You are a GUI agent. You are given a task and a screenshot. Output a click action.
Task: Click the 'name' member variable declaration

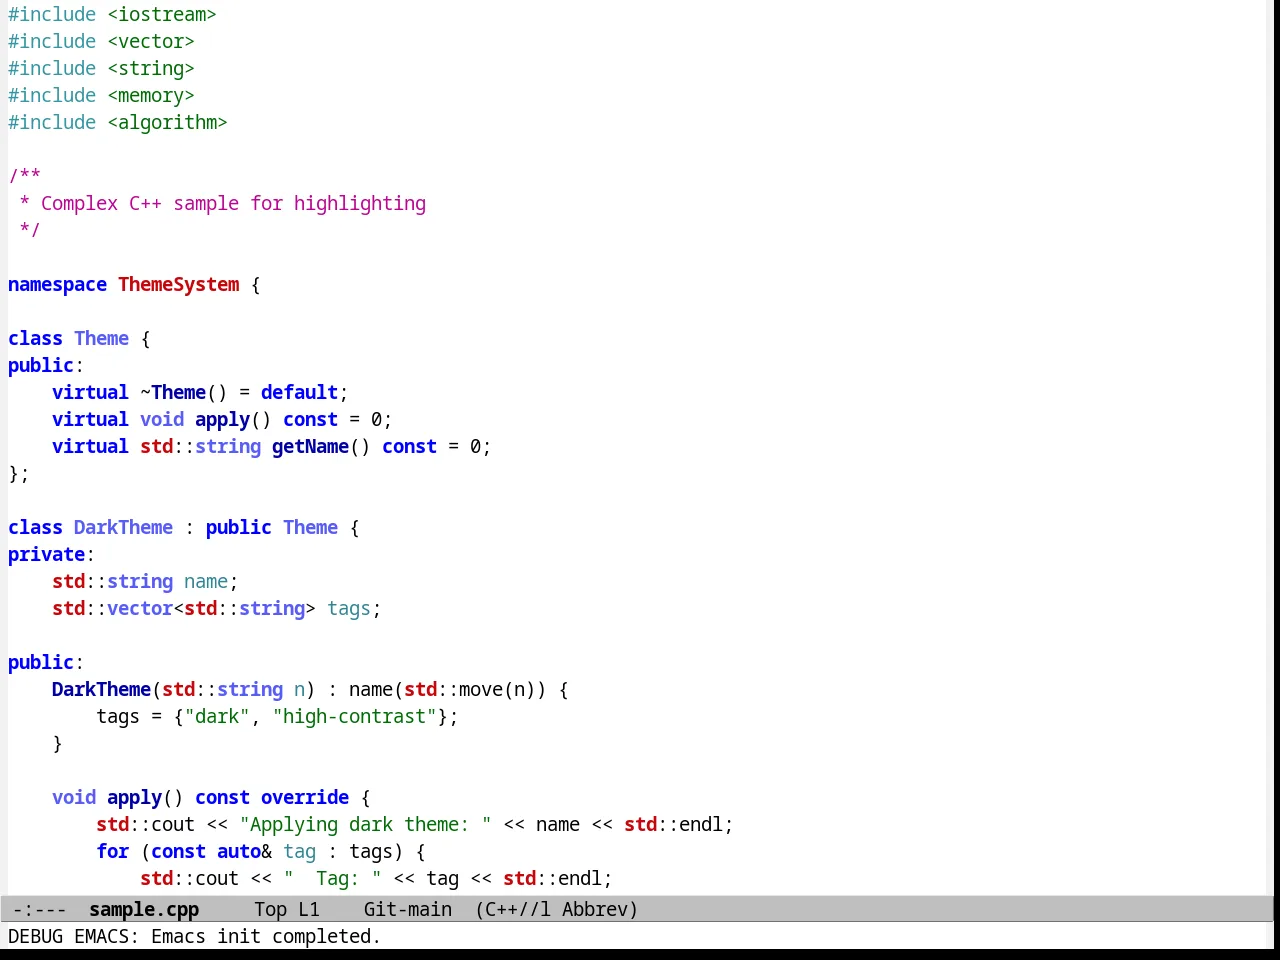(206, 581)
